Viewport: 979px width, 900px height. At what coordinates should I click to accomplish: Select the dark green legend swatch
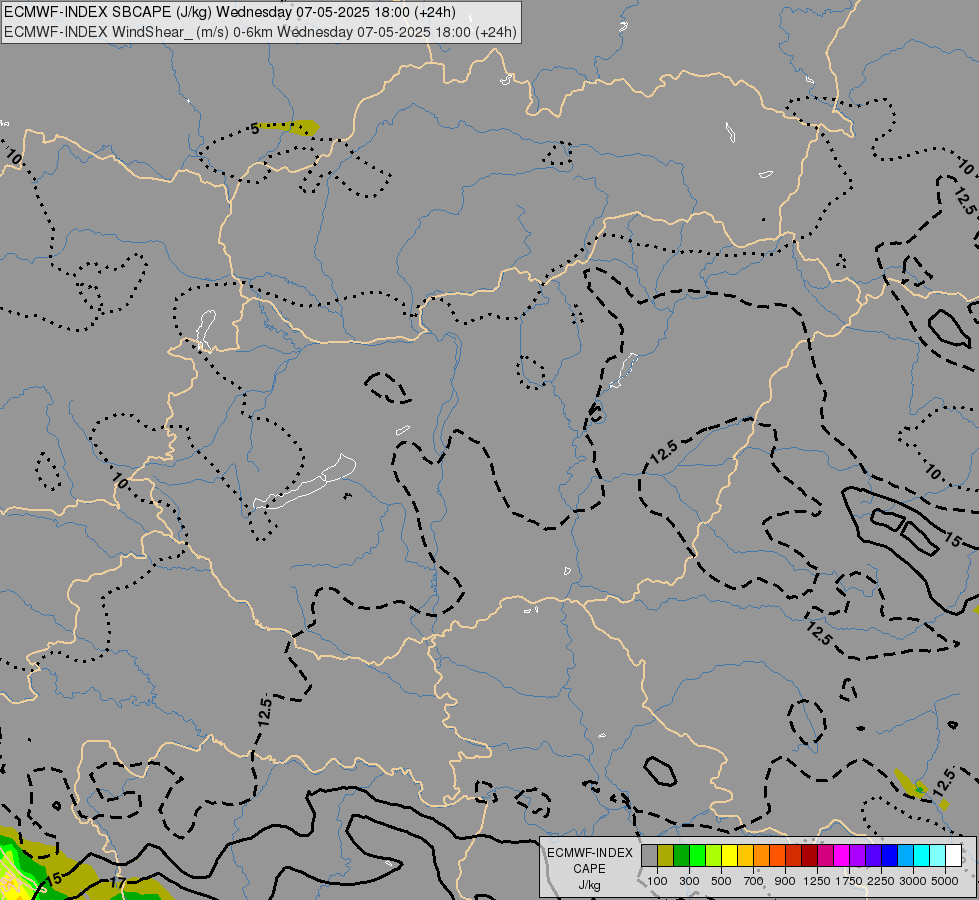[x=682, y=855]
